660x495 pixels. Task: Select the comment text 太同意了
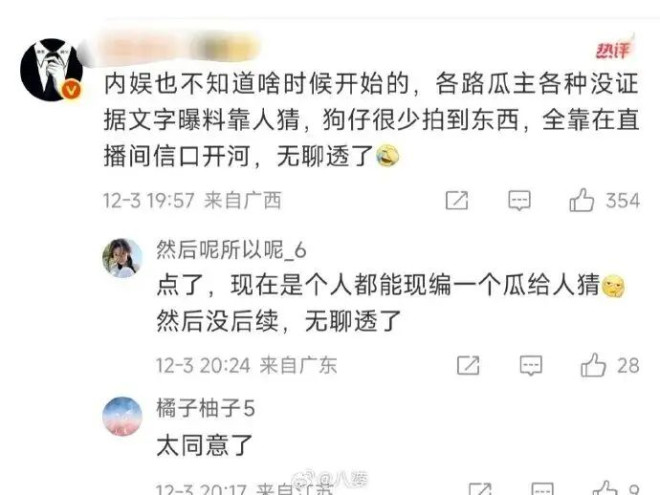[x=205, y=445]
